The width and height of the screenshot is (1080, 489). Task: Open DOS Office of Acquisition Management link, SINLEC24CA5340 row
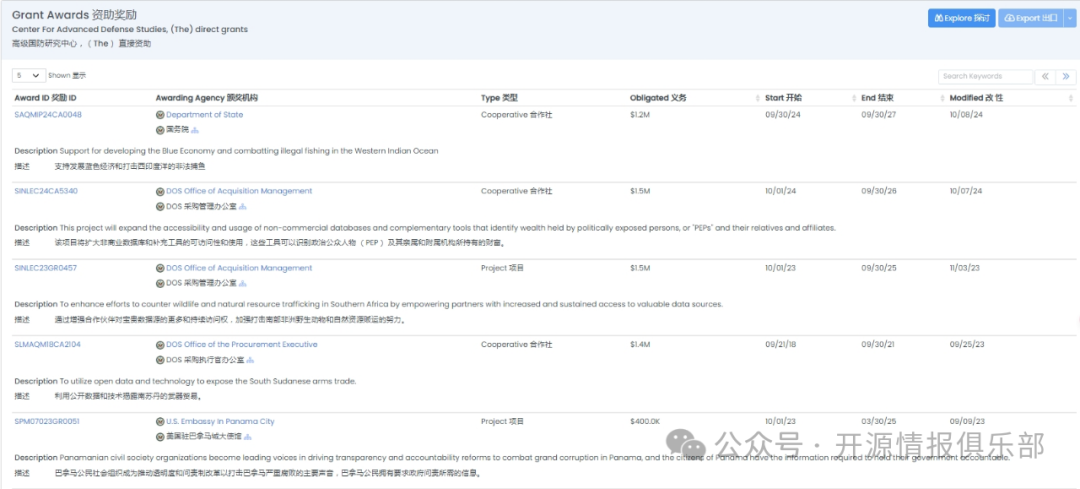click(x=239, y=191)
